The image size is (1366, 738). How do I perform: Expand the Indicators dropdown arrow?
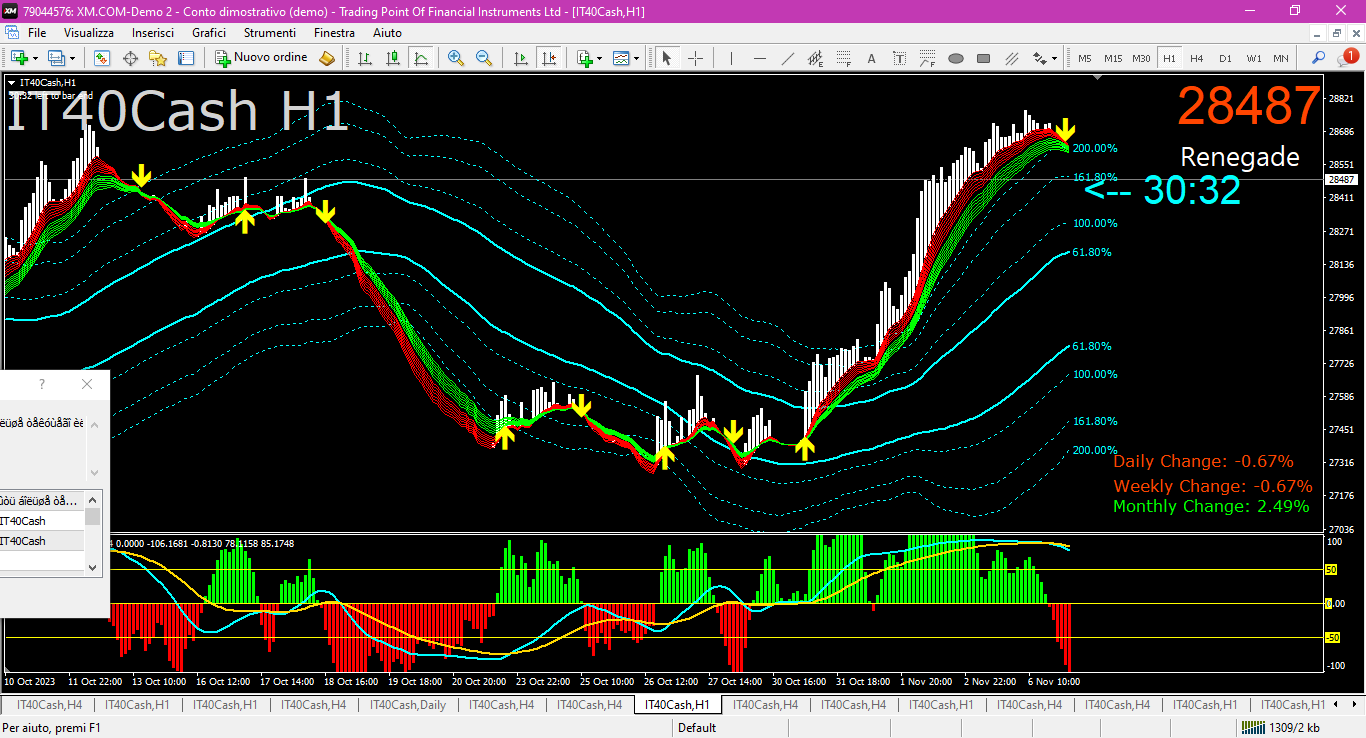point(599,58)
